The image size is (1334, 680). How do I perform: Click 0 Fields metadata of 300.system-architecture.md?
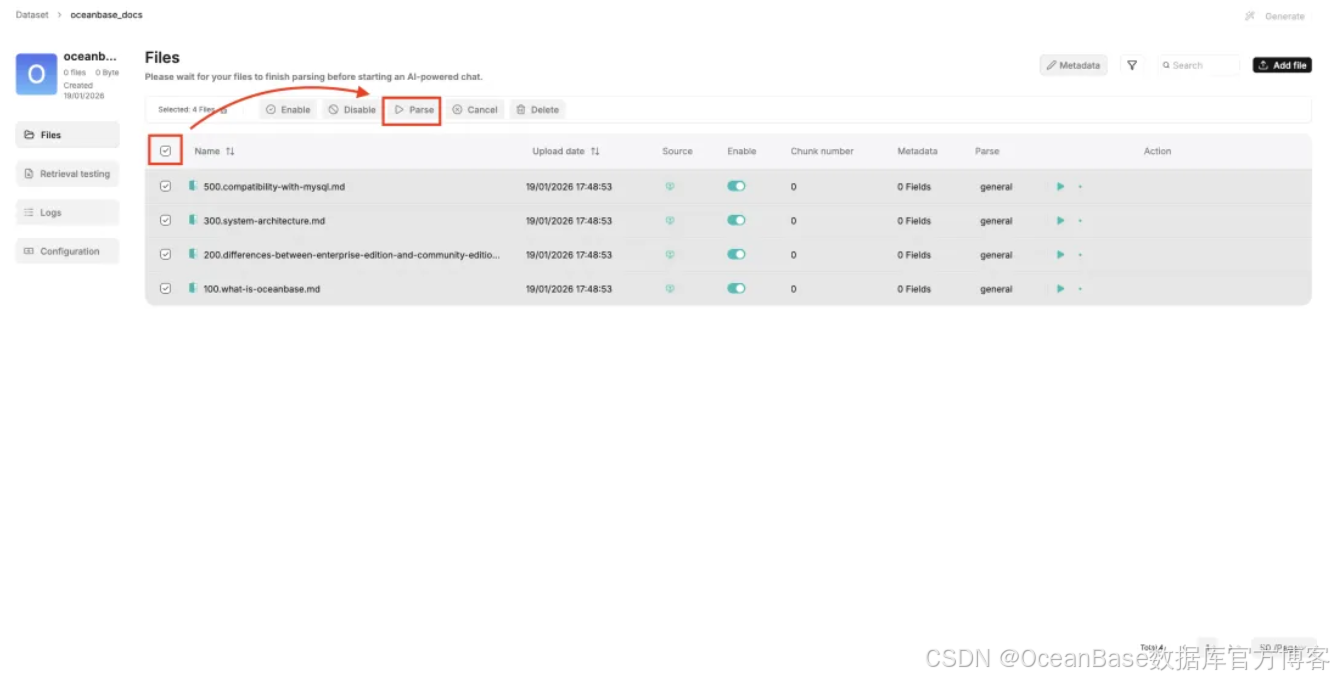pyautogui.click(x=914, y=221)
